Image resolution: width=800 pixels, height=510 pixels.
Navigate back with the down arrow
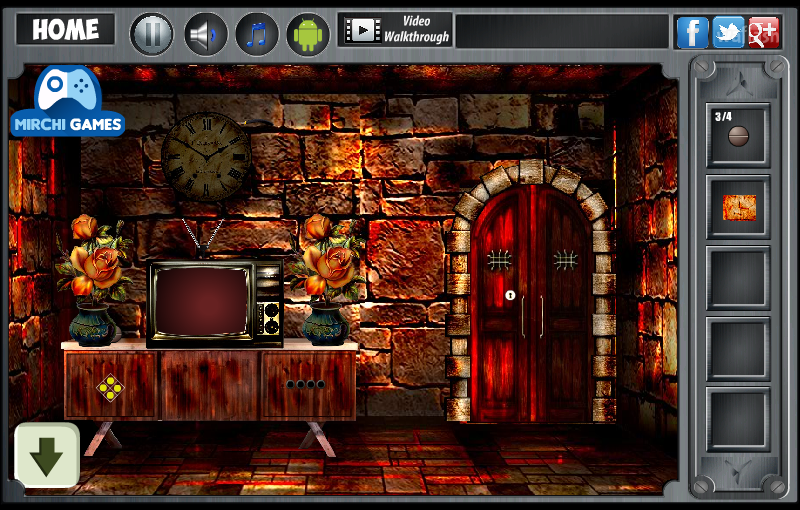[x=47, y=455]
